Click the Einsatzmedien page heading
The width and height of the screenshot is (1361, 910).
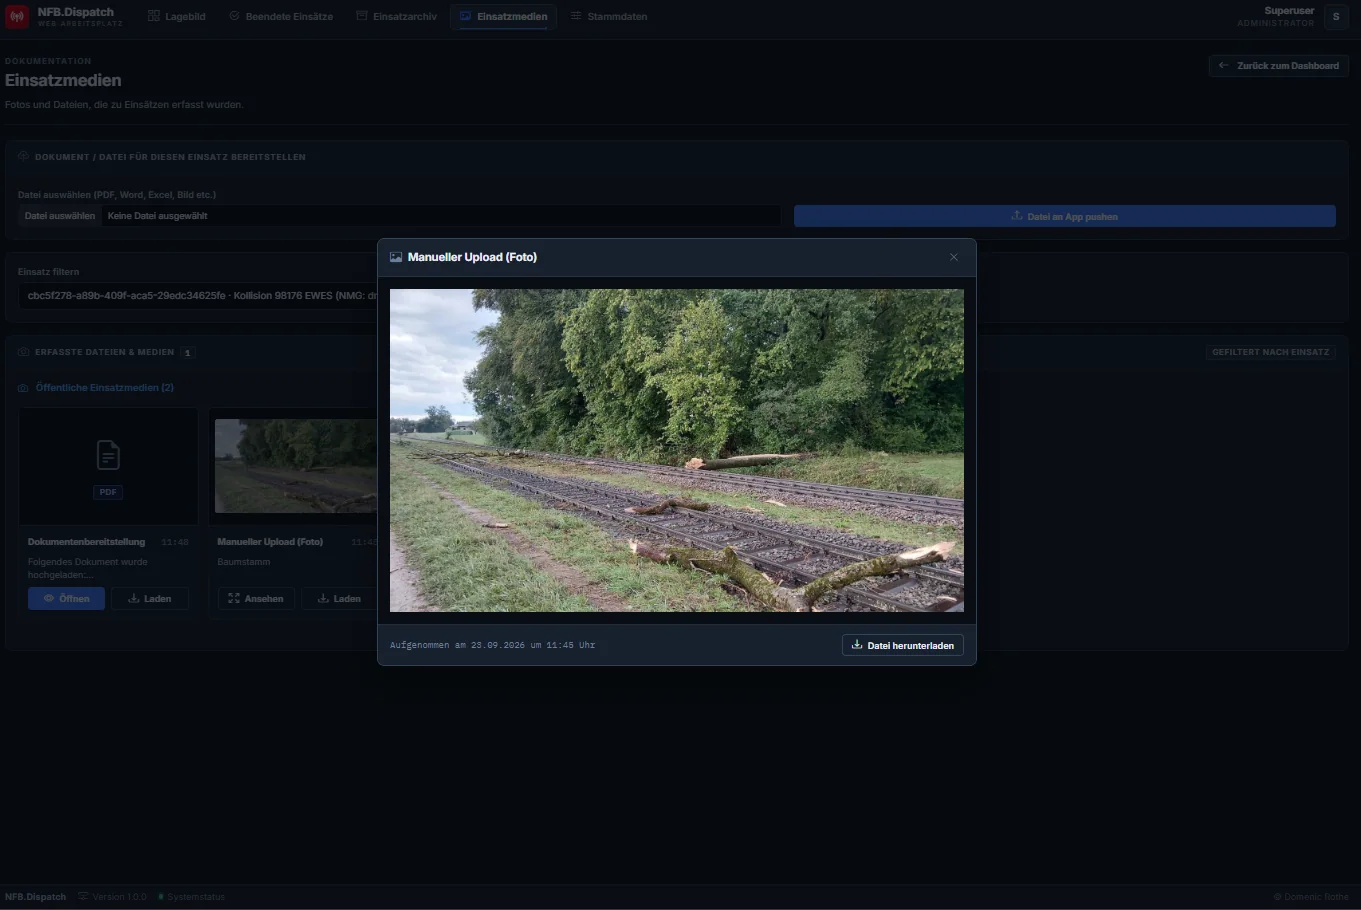(x=63, y=80)
